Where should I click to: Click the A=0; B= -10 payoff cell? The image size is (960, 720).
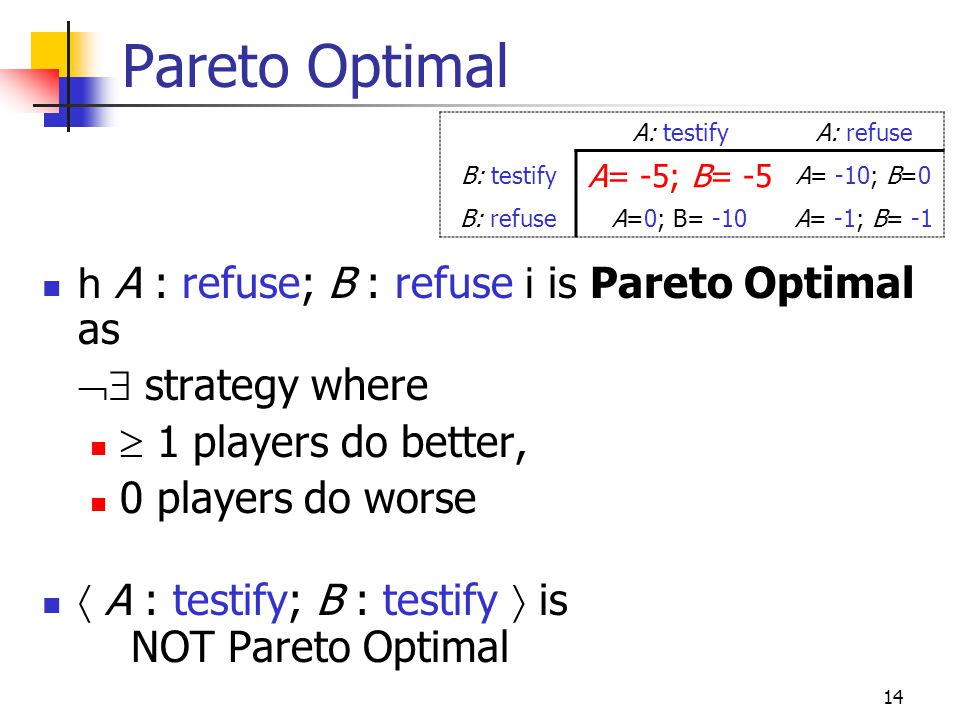680,219
